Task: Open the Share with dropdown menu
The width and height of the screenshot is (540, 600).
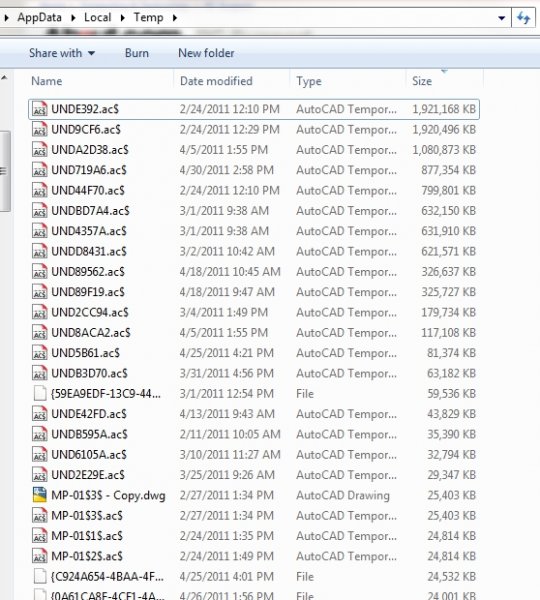Action: tap(62, 53)
